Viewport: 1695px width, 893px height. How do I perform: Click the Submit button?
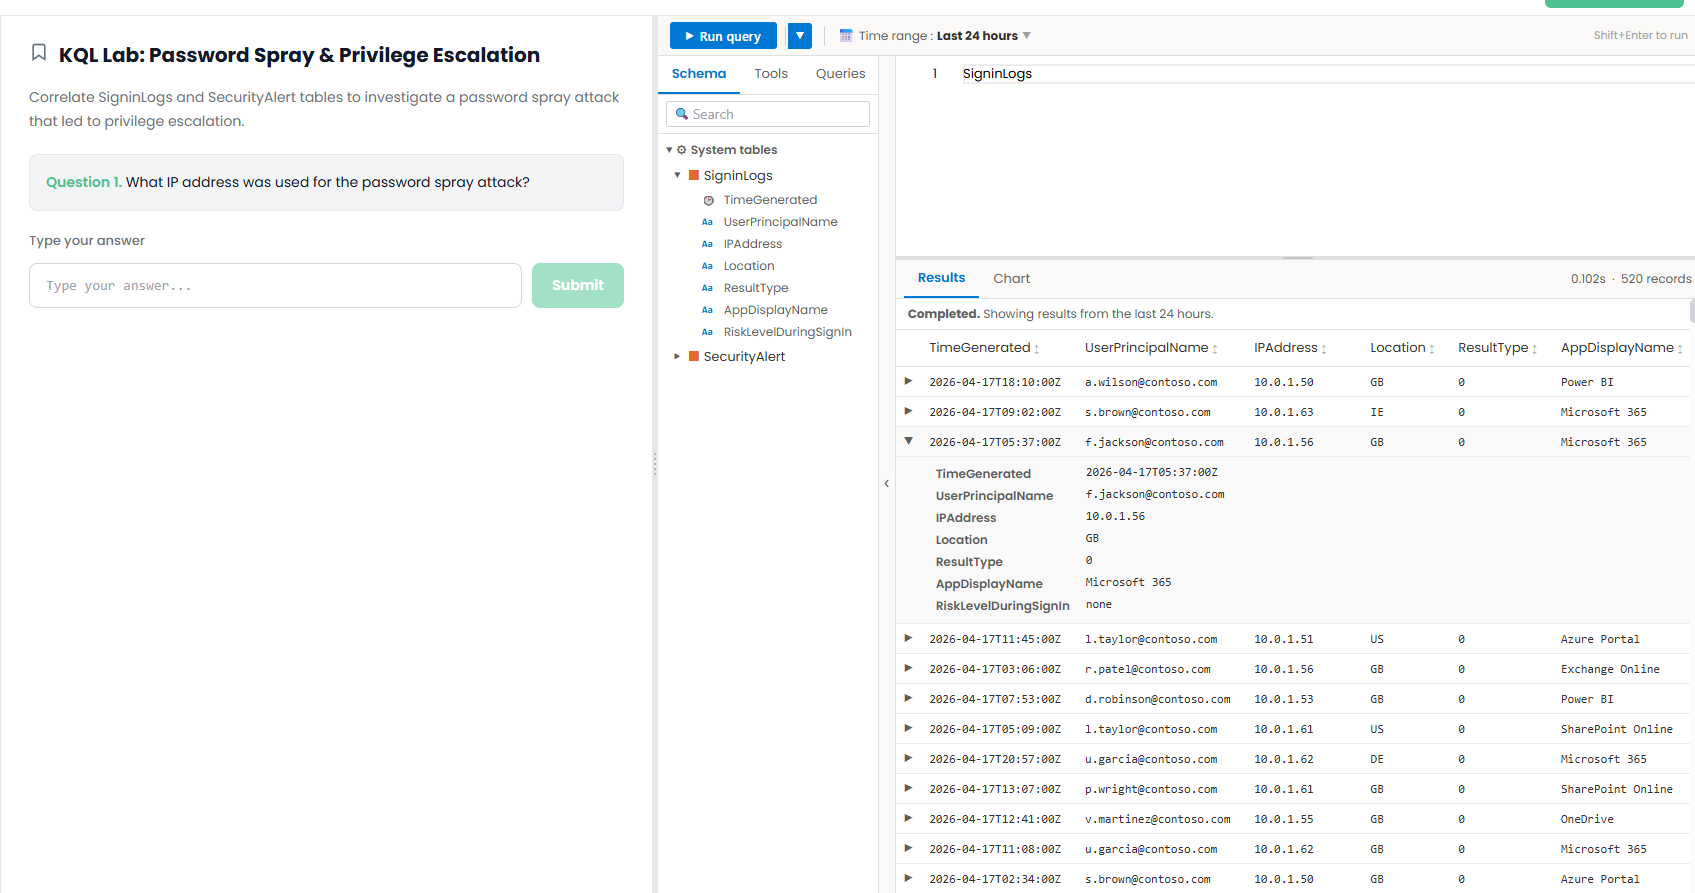[578, 285]
